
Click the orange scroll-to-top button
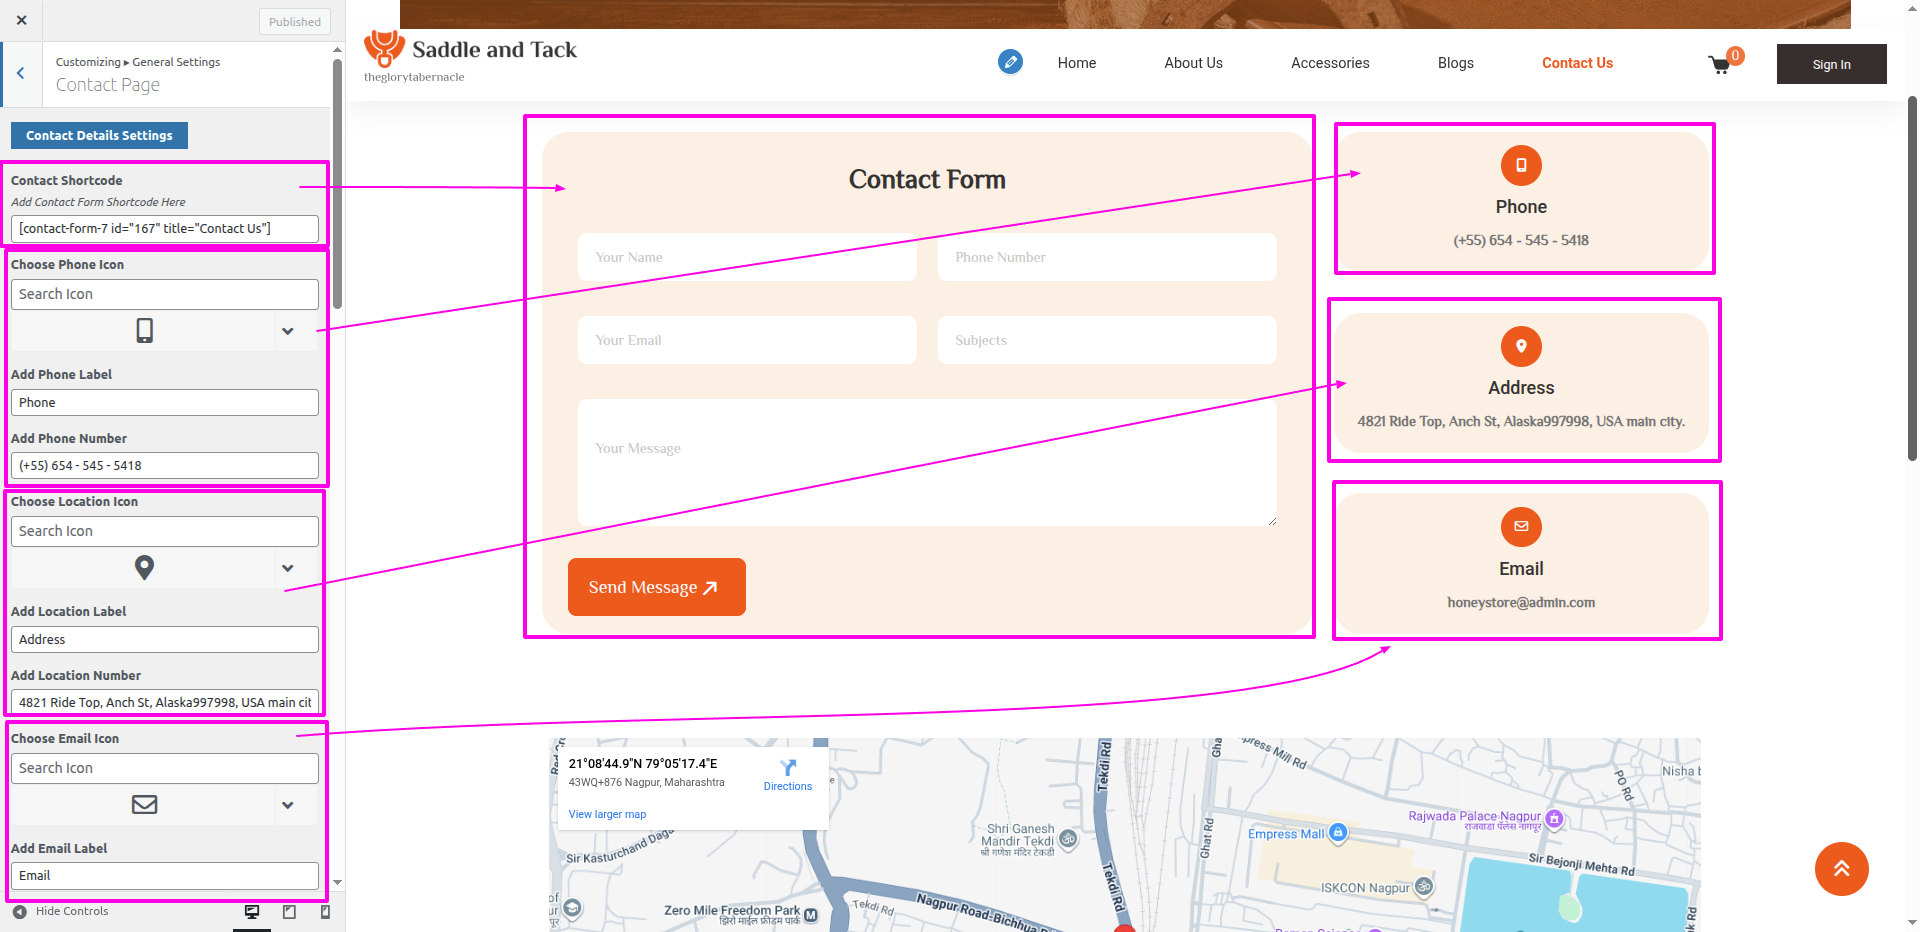[1841, 869]
